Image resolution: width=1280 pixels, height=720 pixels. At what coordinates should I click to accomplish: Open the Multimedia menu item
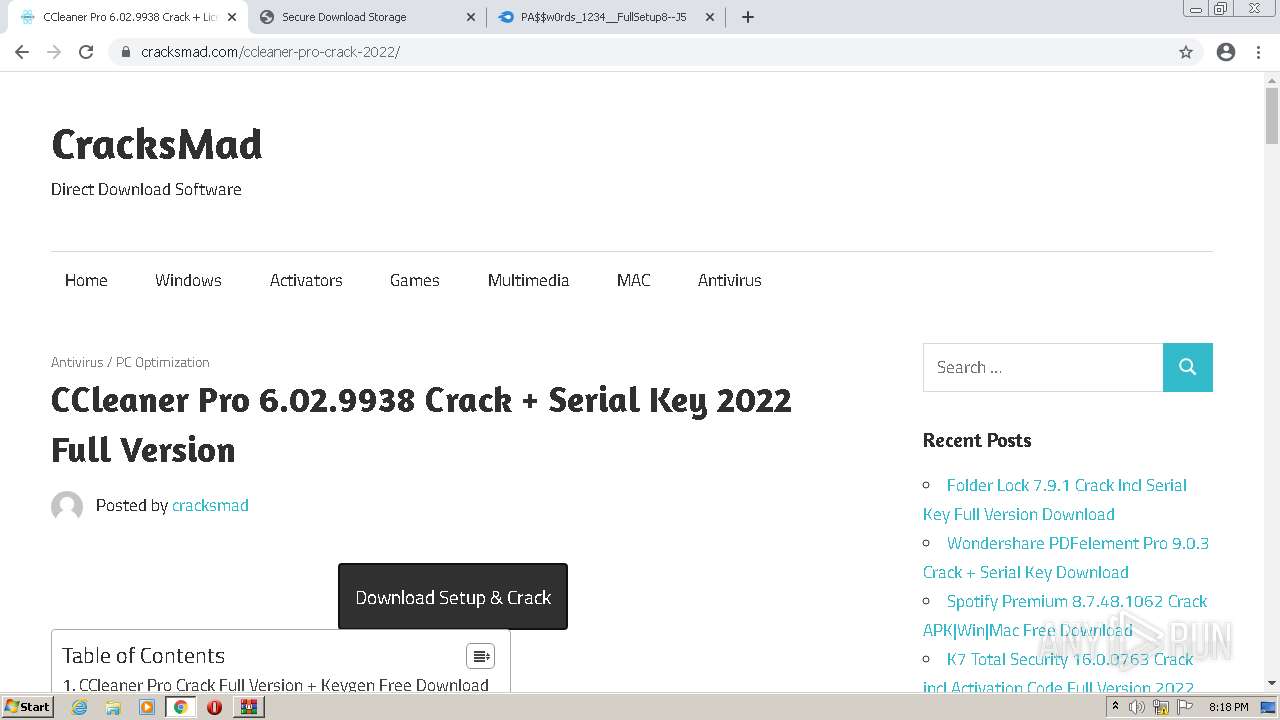pos(528,280)
